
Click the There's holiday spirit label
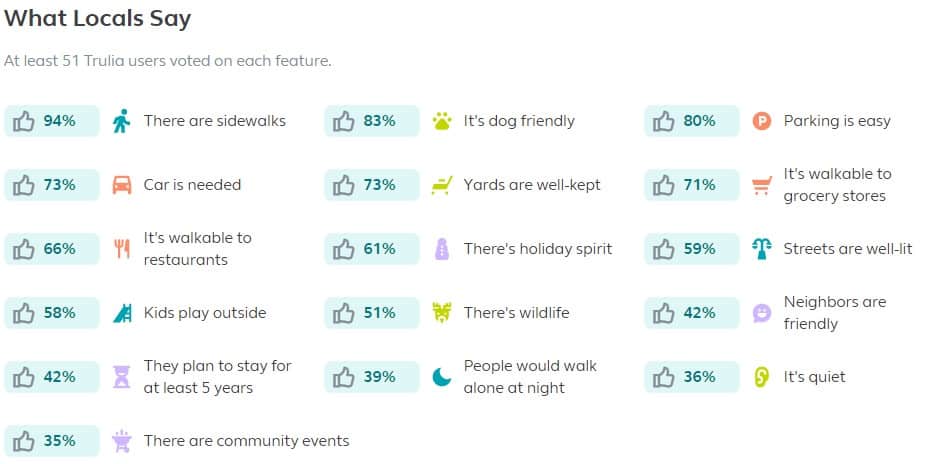538,249
